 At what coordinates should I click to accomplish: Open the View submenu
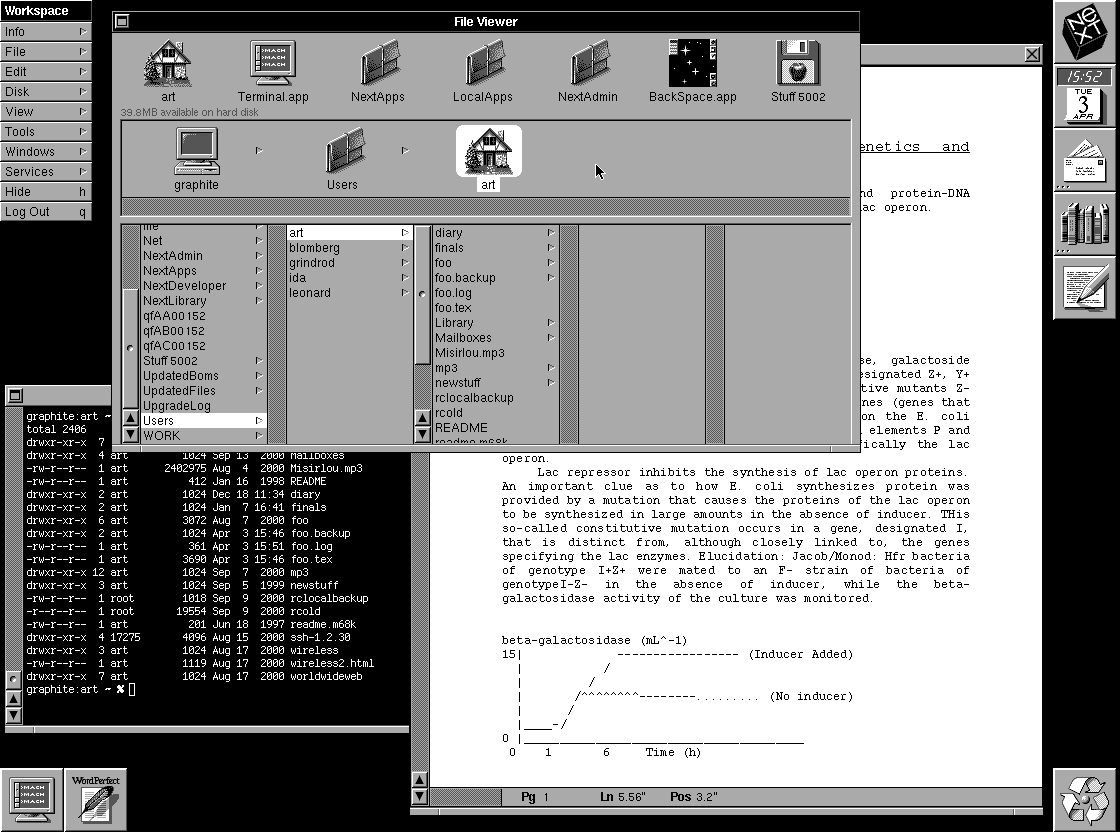[x=46, y=111]
